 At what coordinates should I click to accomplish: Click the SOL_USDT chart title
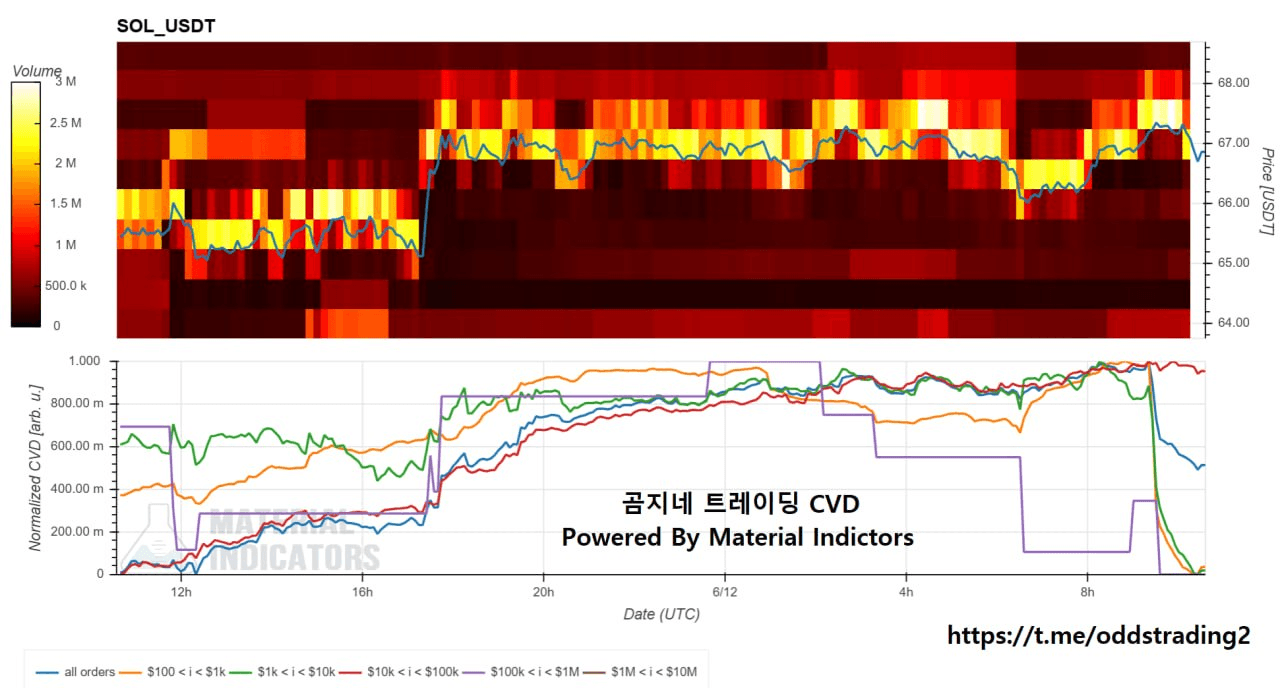pyautogui.click(x=166, y=26)
